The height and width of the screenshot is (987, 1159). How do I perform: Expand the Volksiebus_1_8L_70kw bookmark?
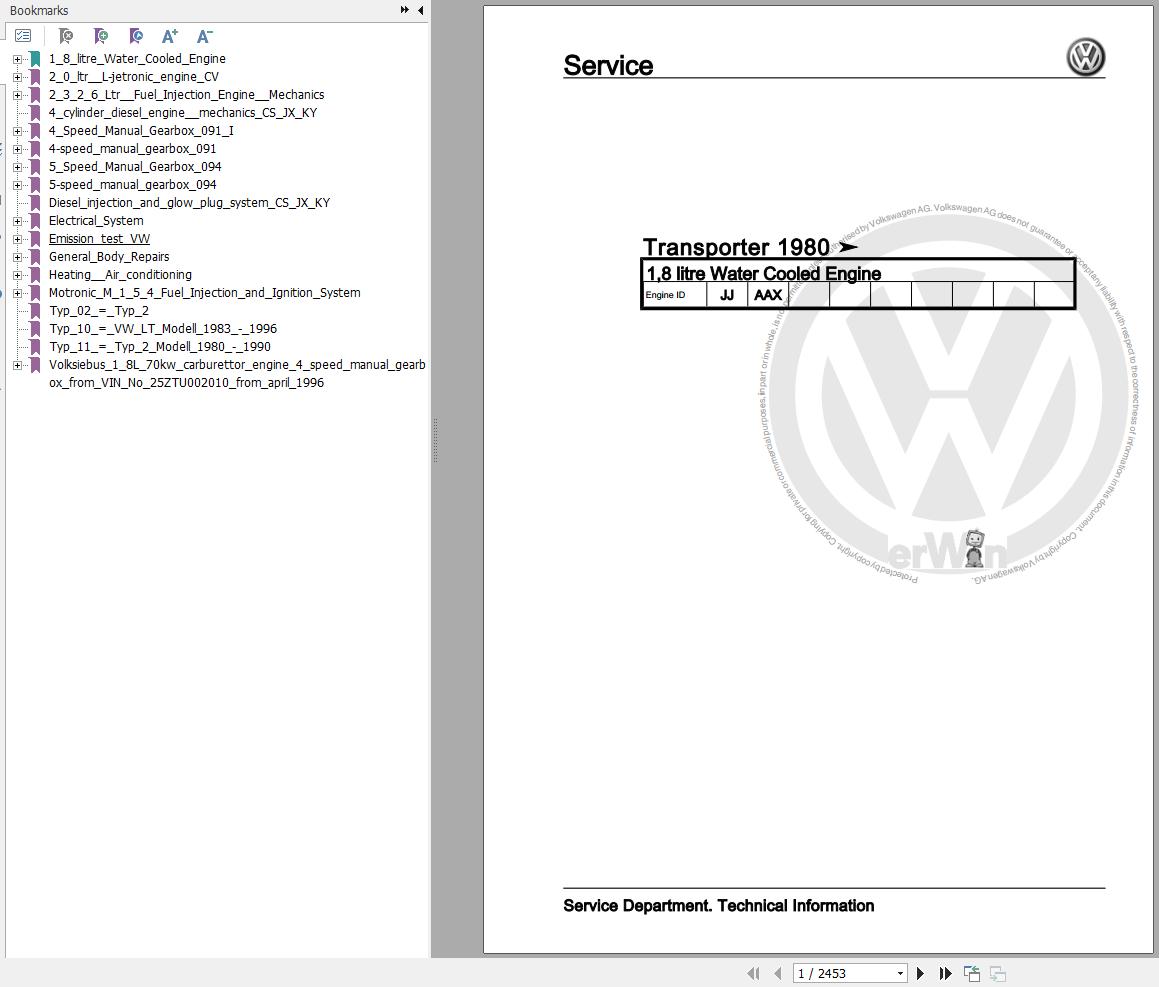pyautogui.click(x=17, y=365)
